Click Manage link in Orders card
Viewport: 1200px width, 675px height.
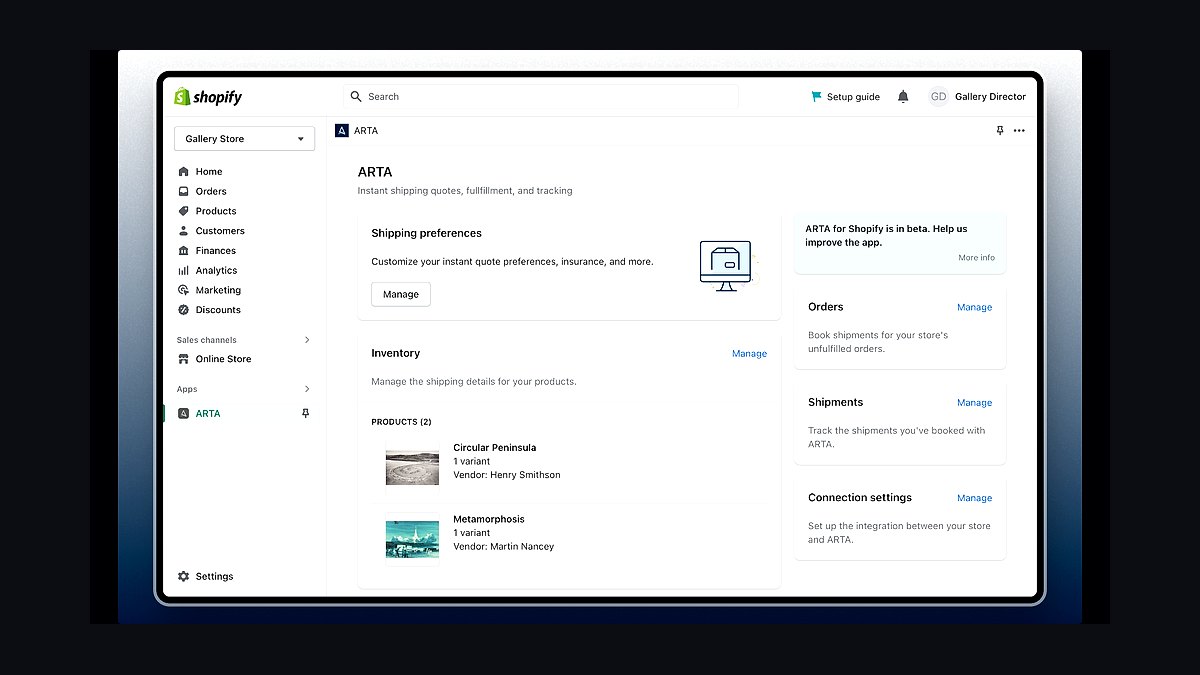(x=974, y=308)
